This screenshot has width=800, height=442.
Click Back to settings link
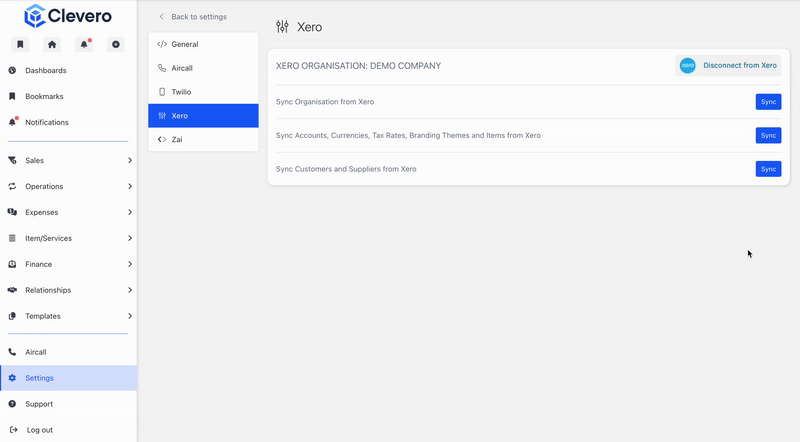193,17
